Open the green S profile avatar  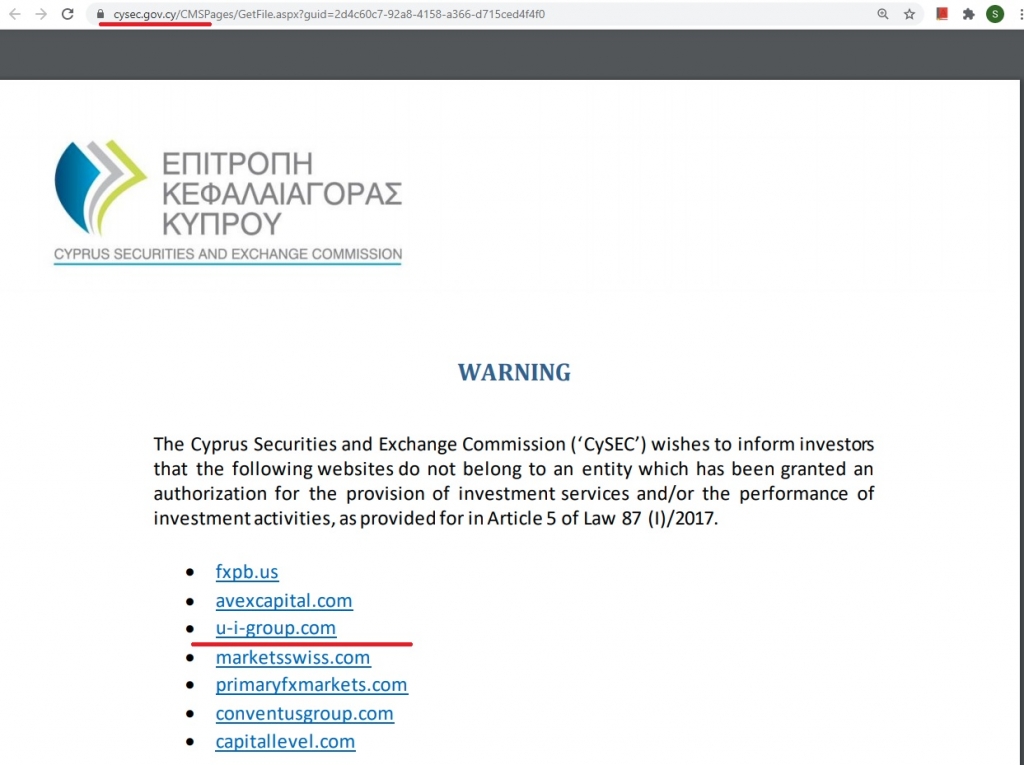point(995,14)
